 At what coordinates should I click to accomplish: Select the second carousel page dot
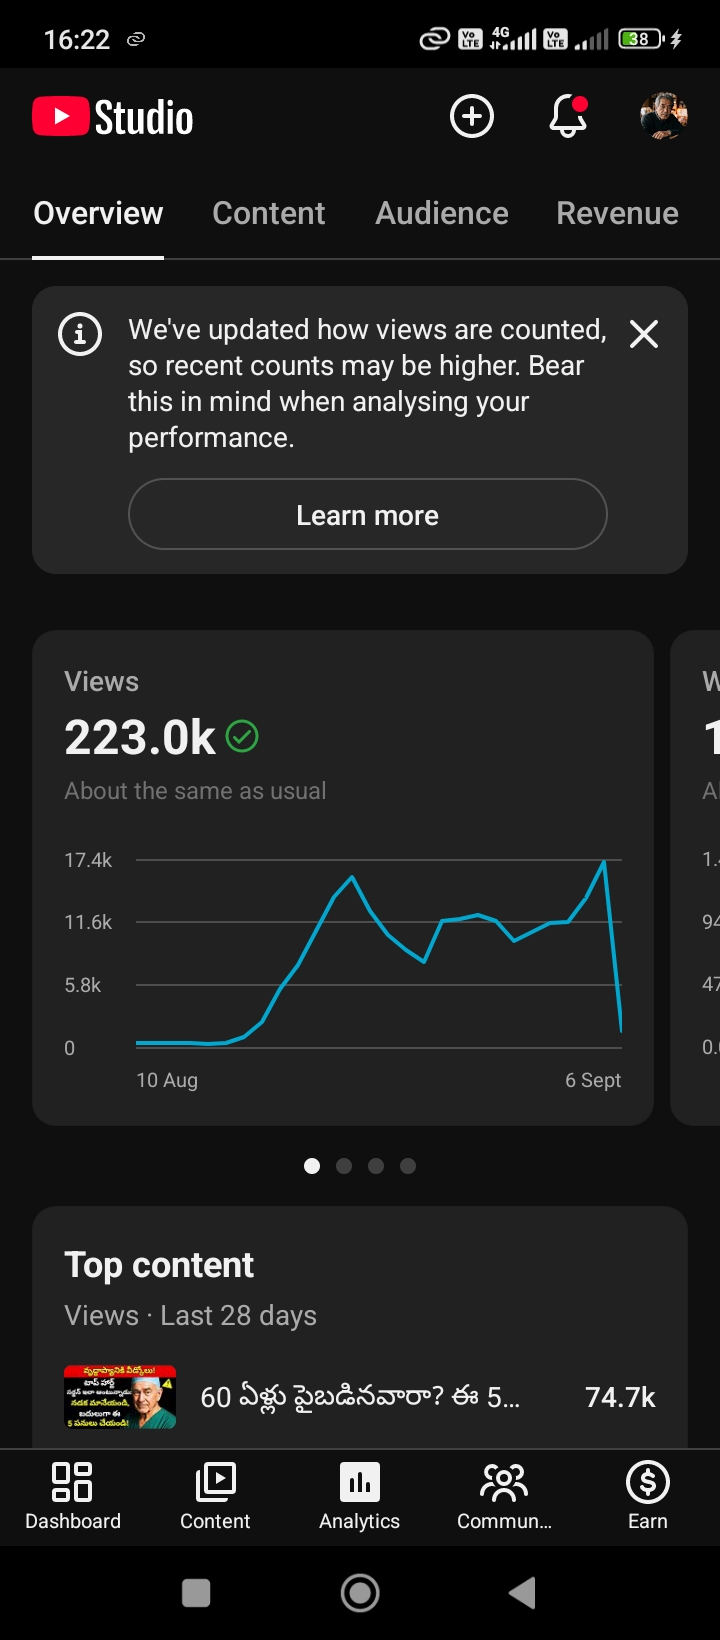pyautogui.click(x=344, y=1166)
